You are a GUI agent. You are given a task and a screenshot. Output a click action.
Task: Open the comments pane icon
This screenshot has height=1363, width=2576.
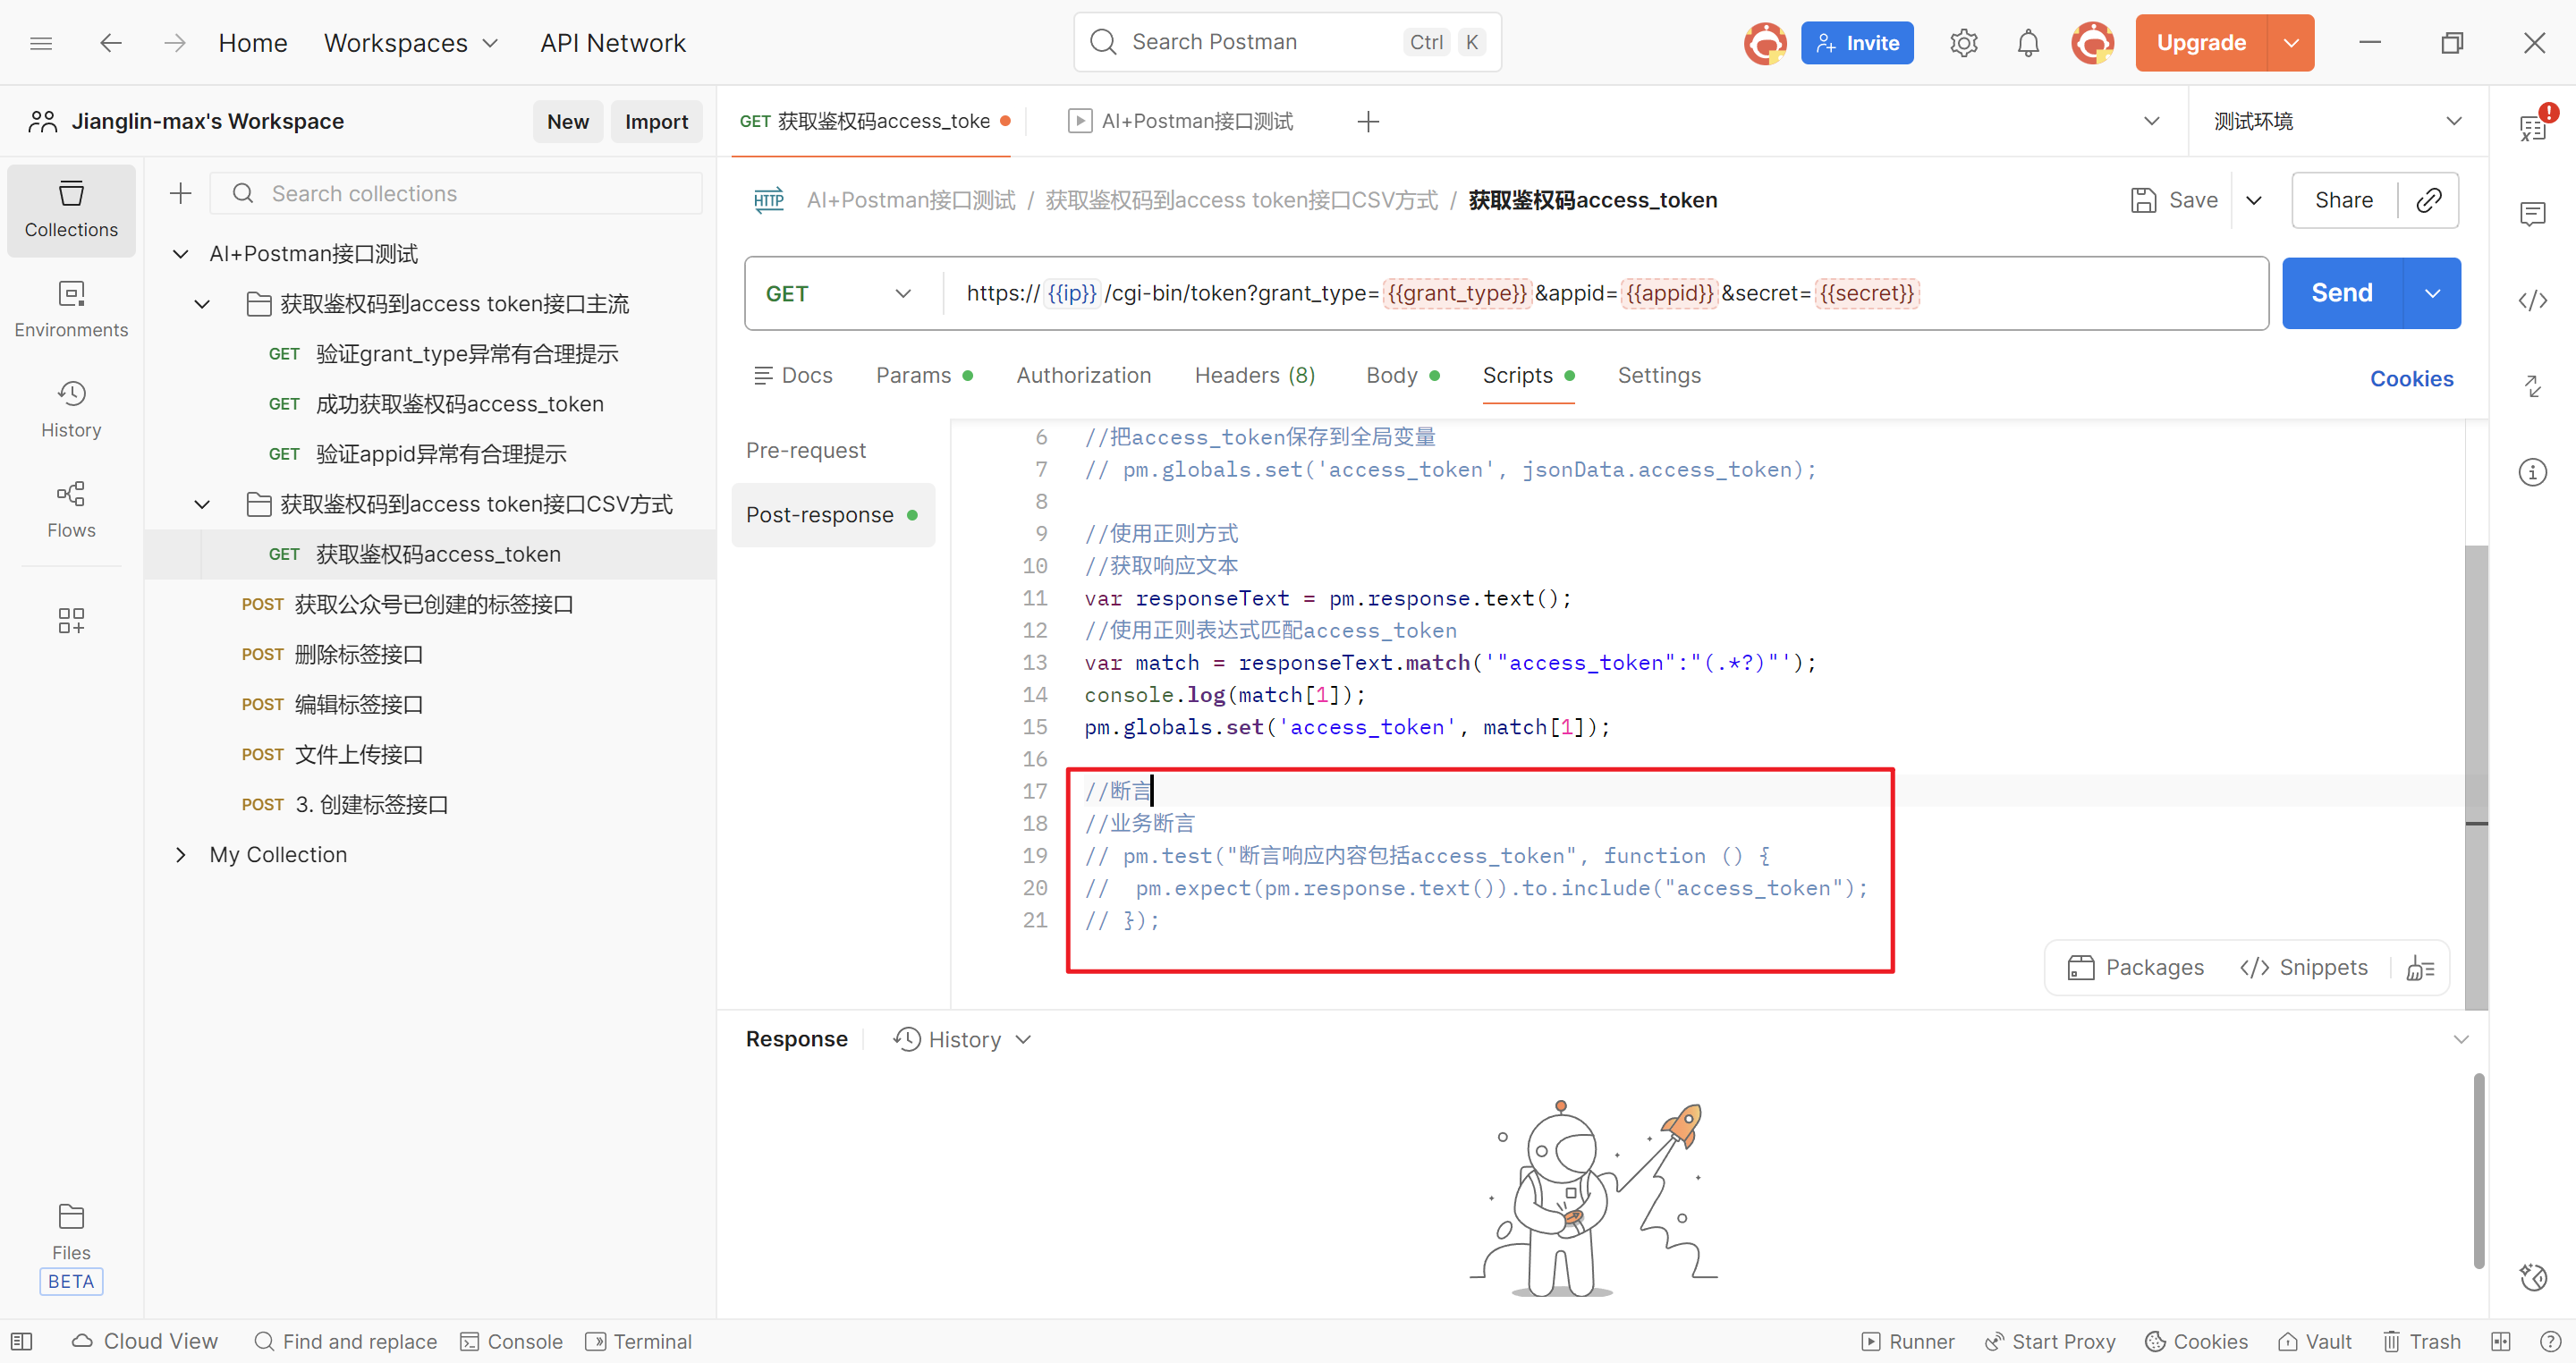[2532, 213]
